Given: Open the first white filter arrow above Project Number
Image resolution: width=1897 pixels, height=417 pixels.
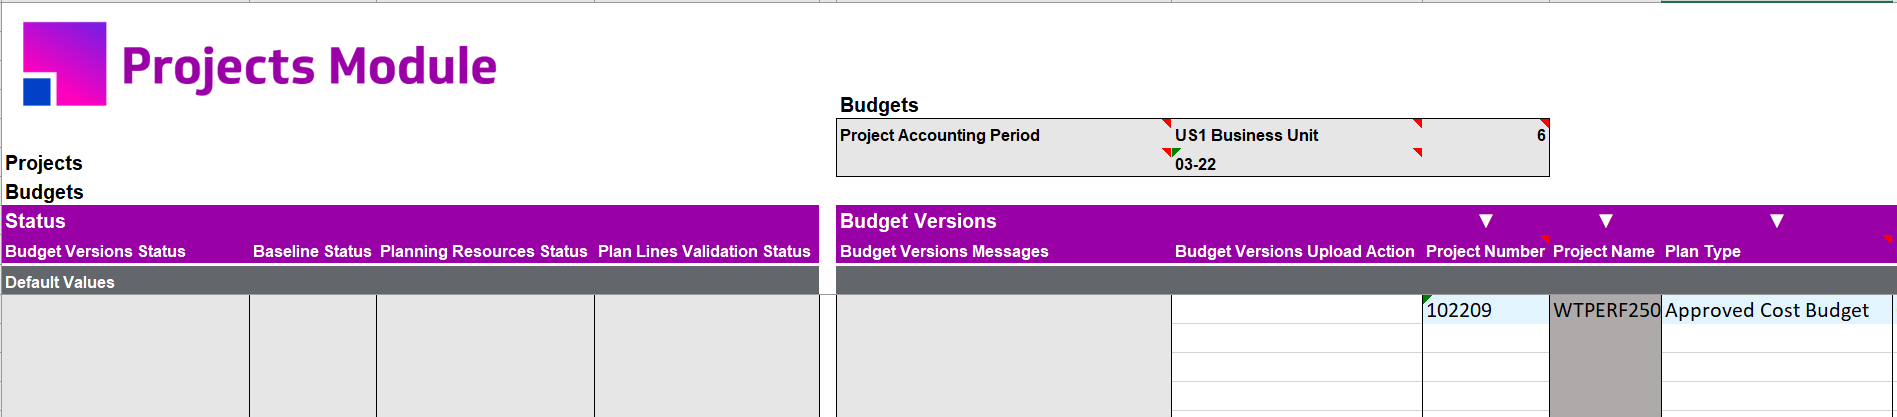Looking at the screenshot, I should [1486, 221].
